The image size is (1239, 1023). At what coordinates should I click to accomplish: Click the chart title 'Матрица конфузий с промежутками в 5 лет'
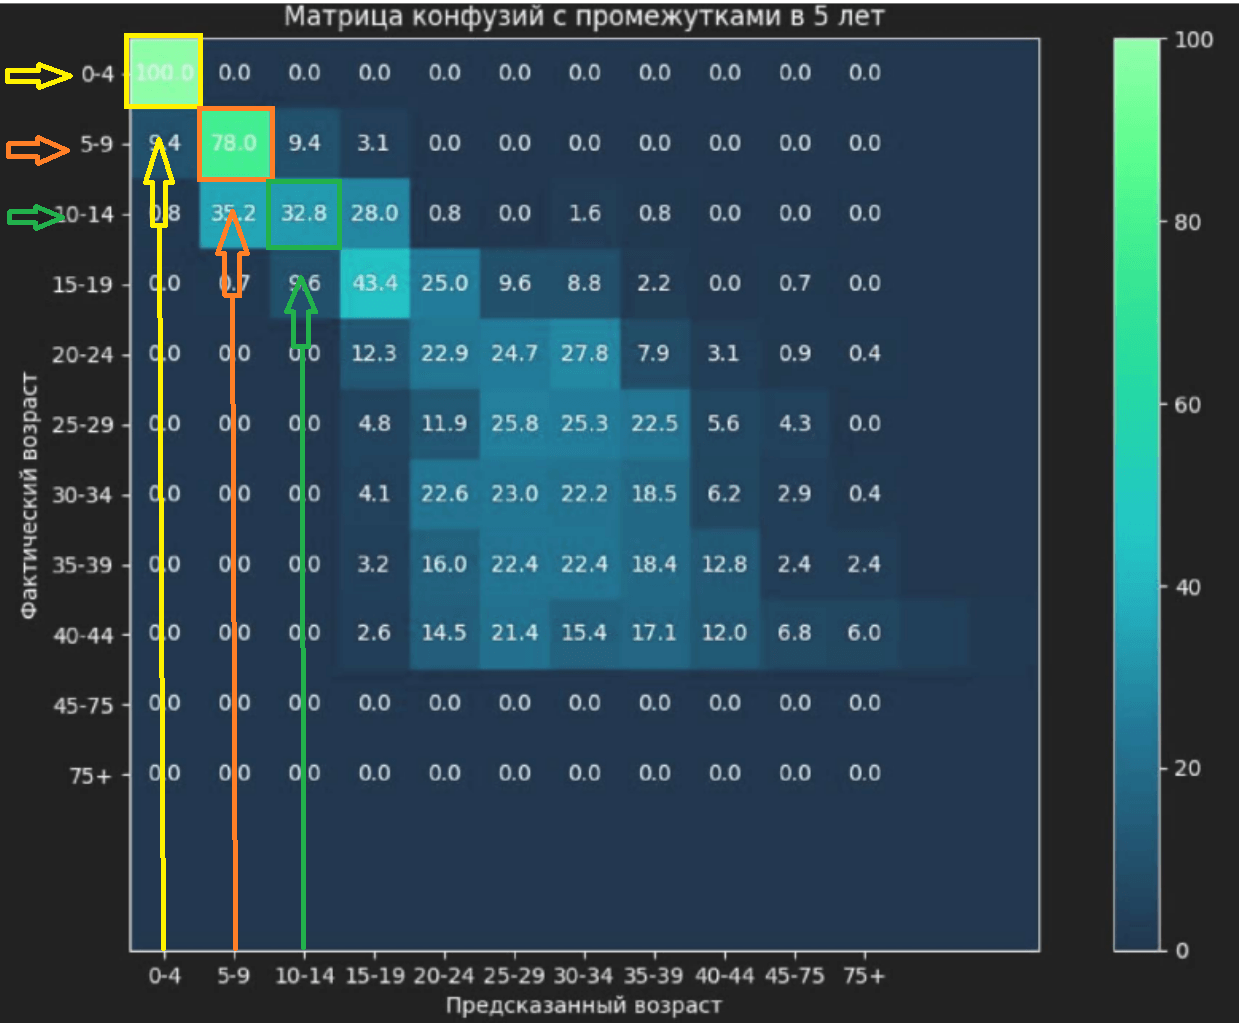[584, 17]
